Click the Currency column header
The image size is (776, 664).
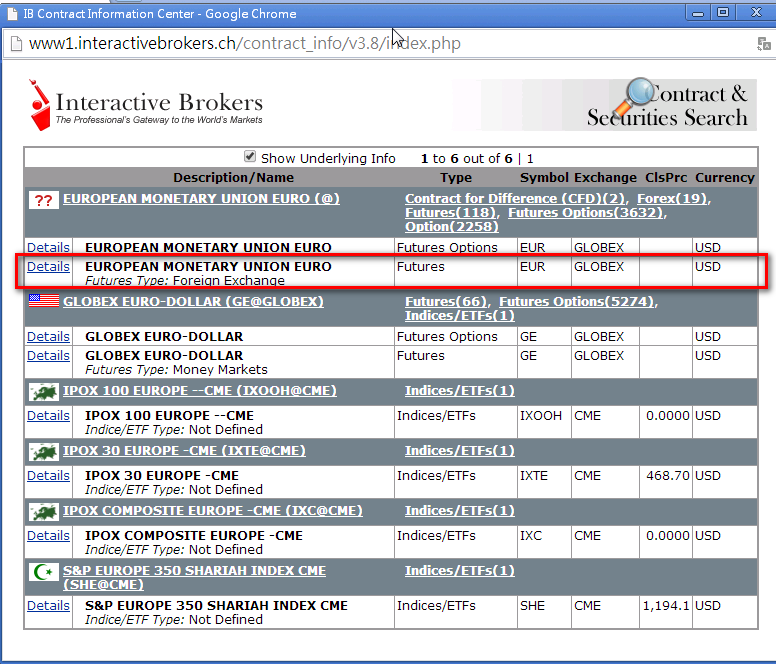click(725, 178)
